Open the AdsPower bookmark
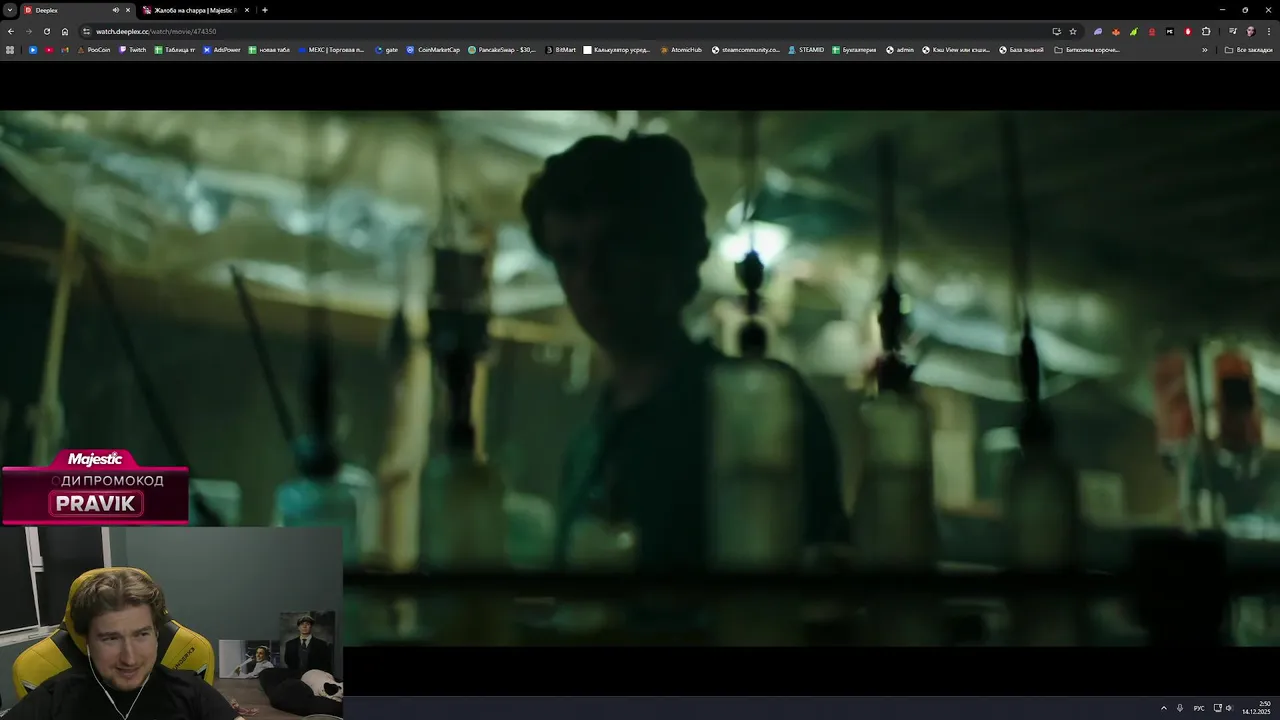1280x720 pixels. pyautogui.click(x=221, y=49)
